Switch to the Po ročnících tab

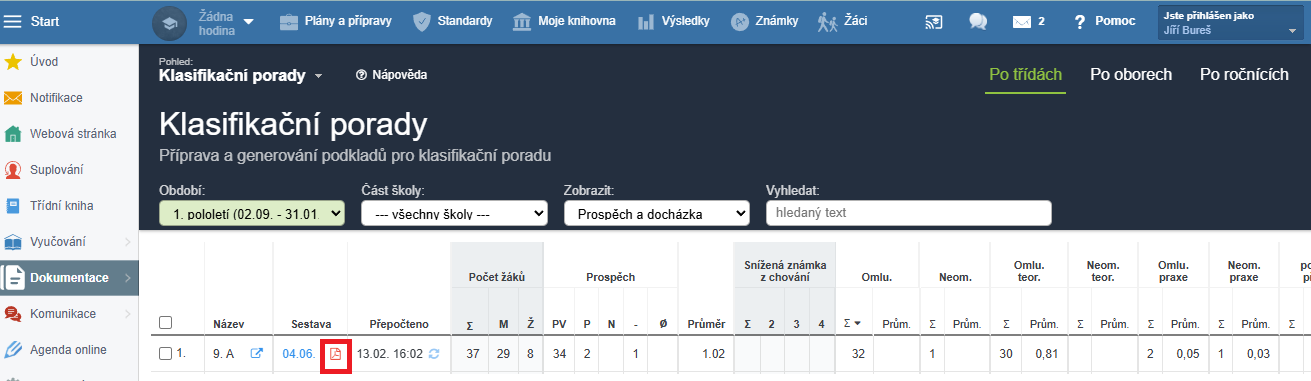[x=1244, y=75]
